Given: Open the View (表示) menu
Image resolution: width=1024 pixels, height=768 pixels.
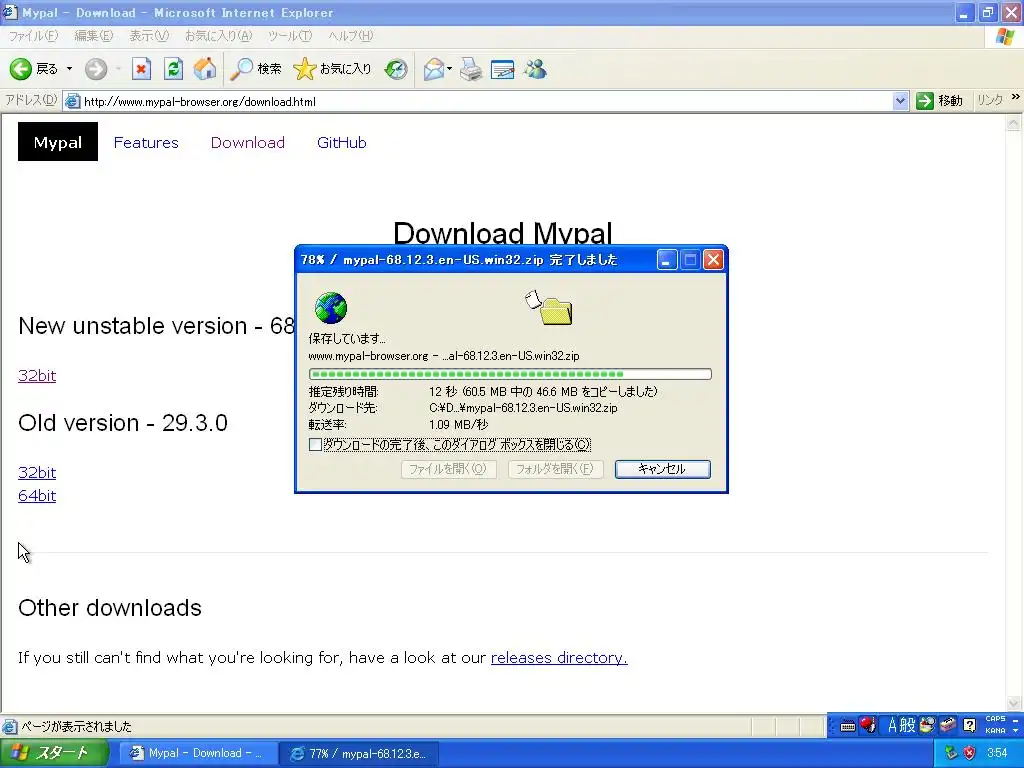Looking at the screenshot, I should point(149,36).
